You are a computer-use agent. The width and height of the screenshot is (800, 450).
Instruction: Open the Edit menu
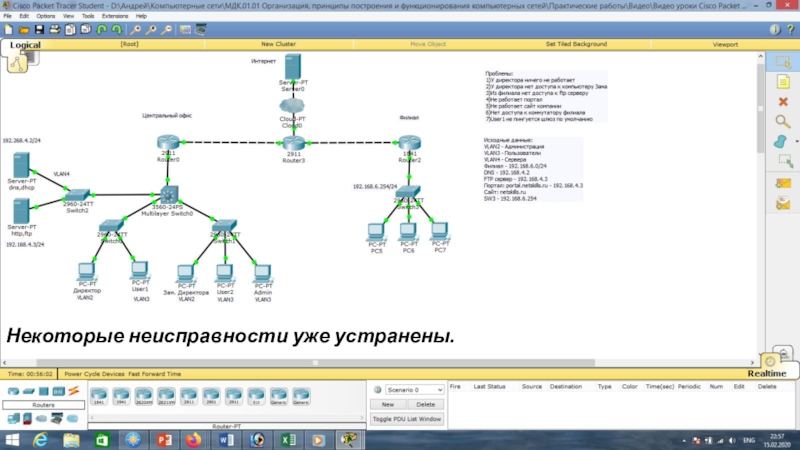coord(24,16)
